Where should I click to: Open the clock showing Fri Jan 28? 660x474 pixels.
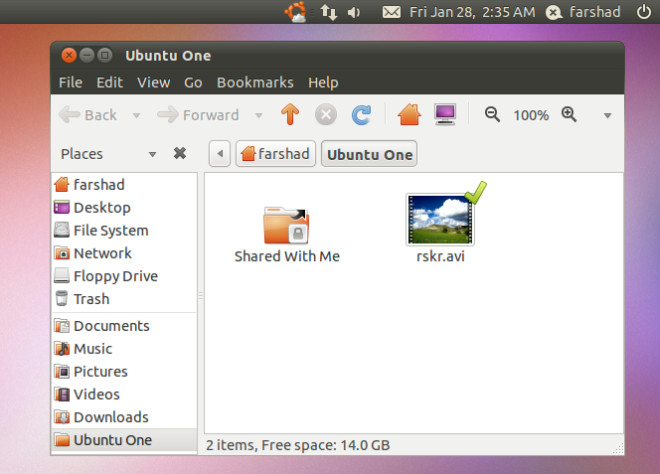[472, 12]
